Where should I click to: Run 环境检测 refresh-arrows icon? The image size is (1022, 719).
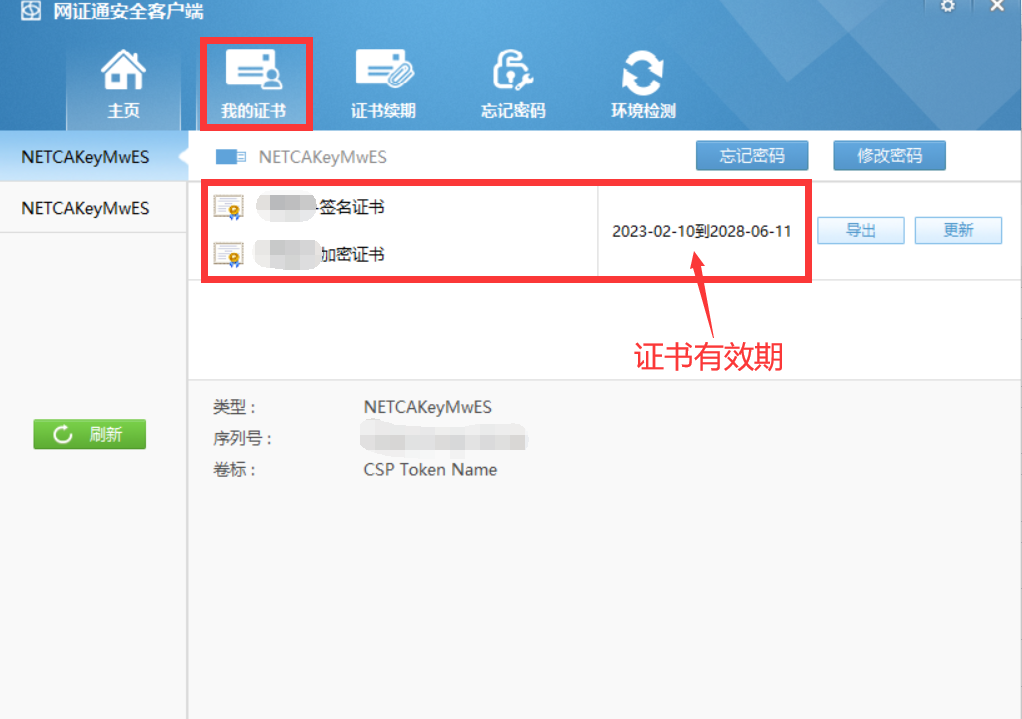coord(643,72)
